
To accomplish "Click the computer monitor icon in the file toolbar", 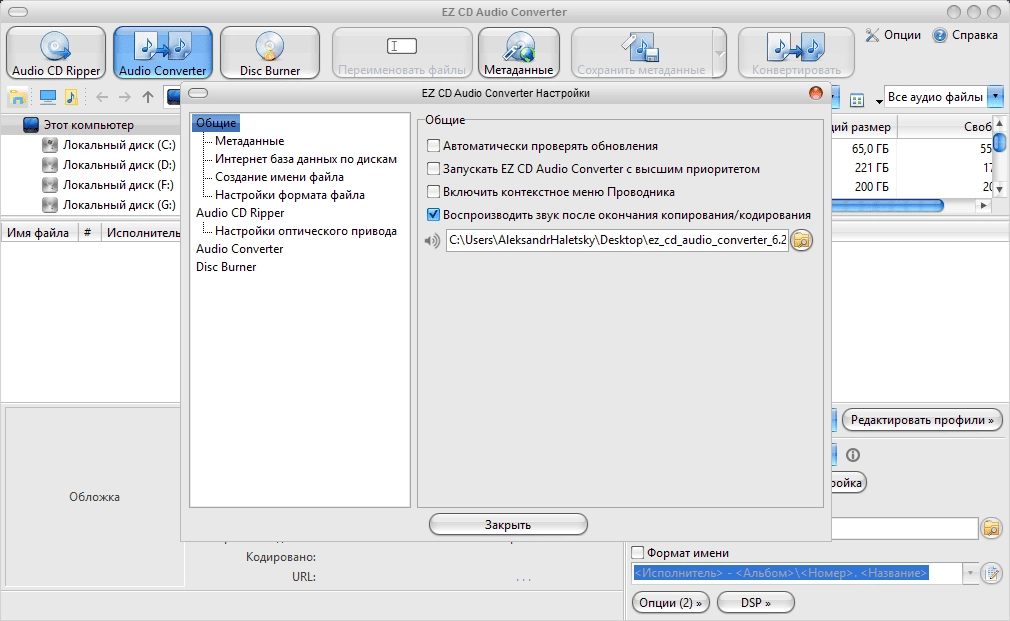I will (48, 97).
